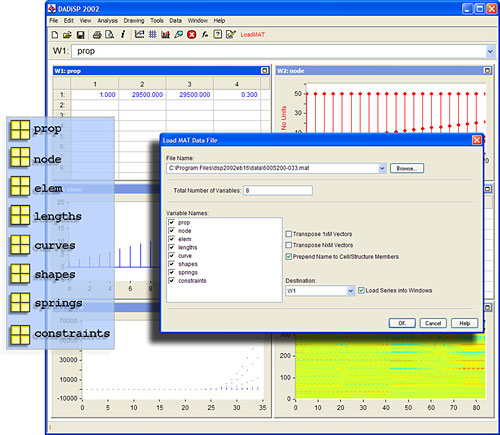
Task: Select 29500.000 cell in column 2
Action: coord(142,95)
